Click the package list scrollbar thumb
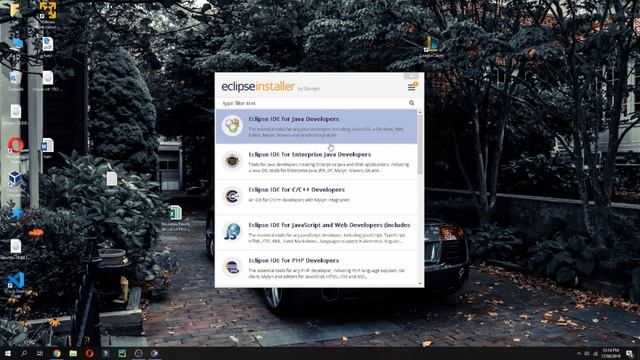 pos(420,145)
